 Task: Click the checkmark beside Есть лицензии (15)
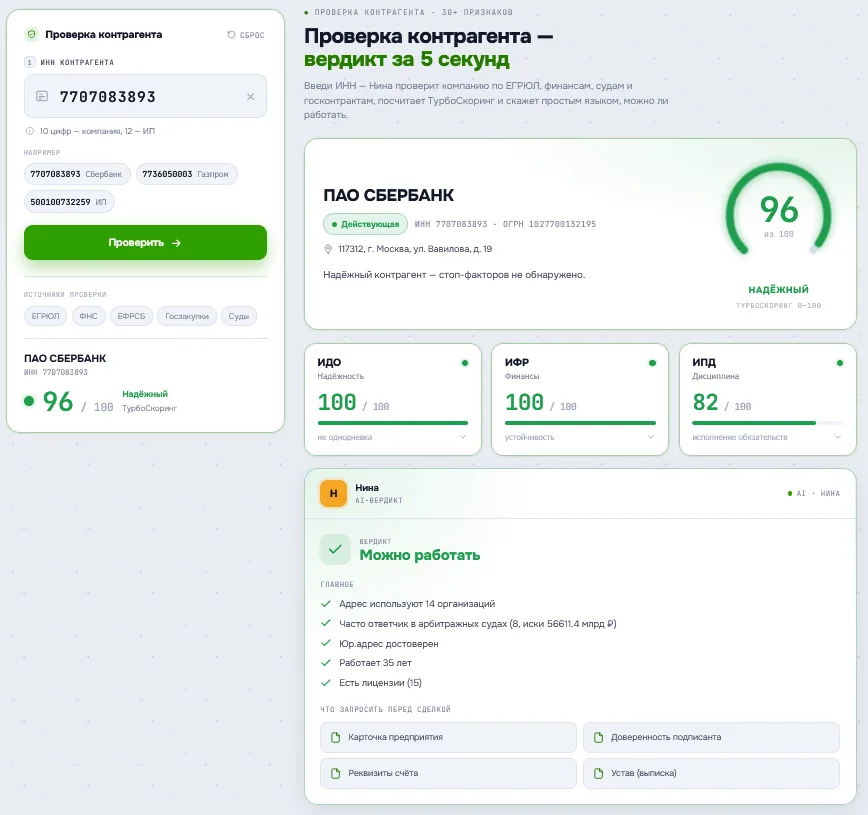326,683
